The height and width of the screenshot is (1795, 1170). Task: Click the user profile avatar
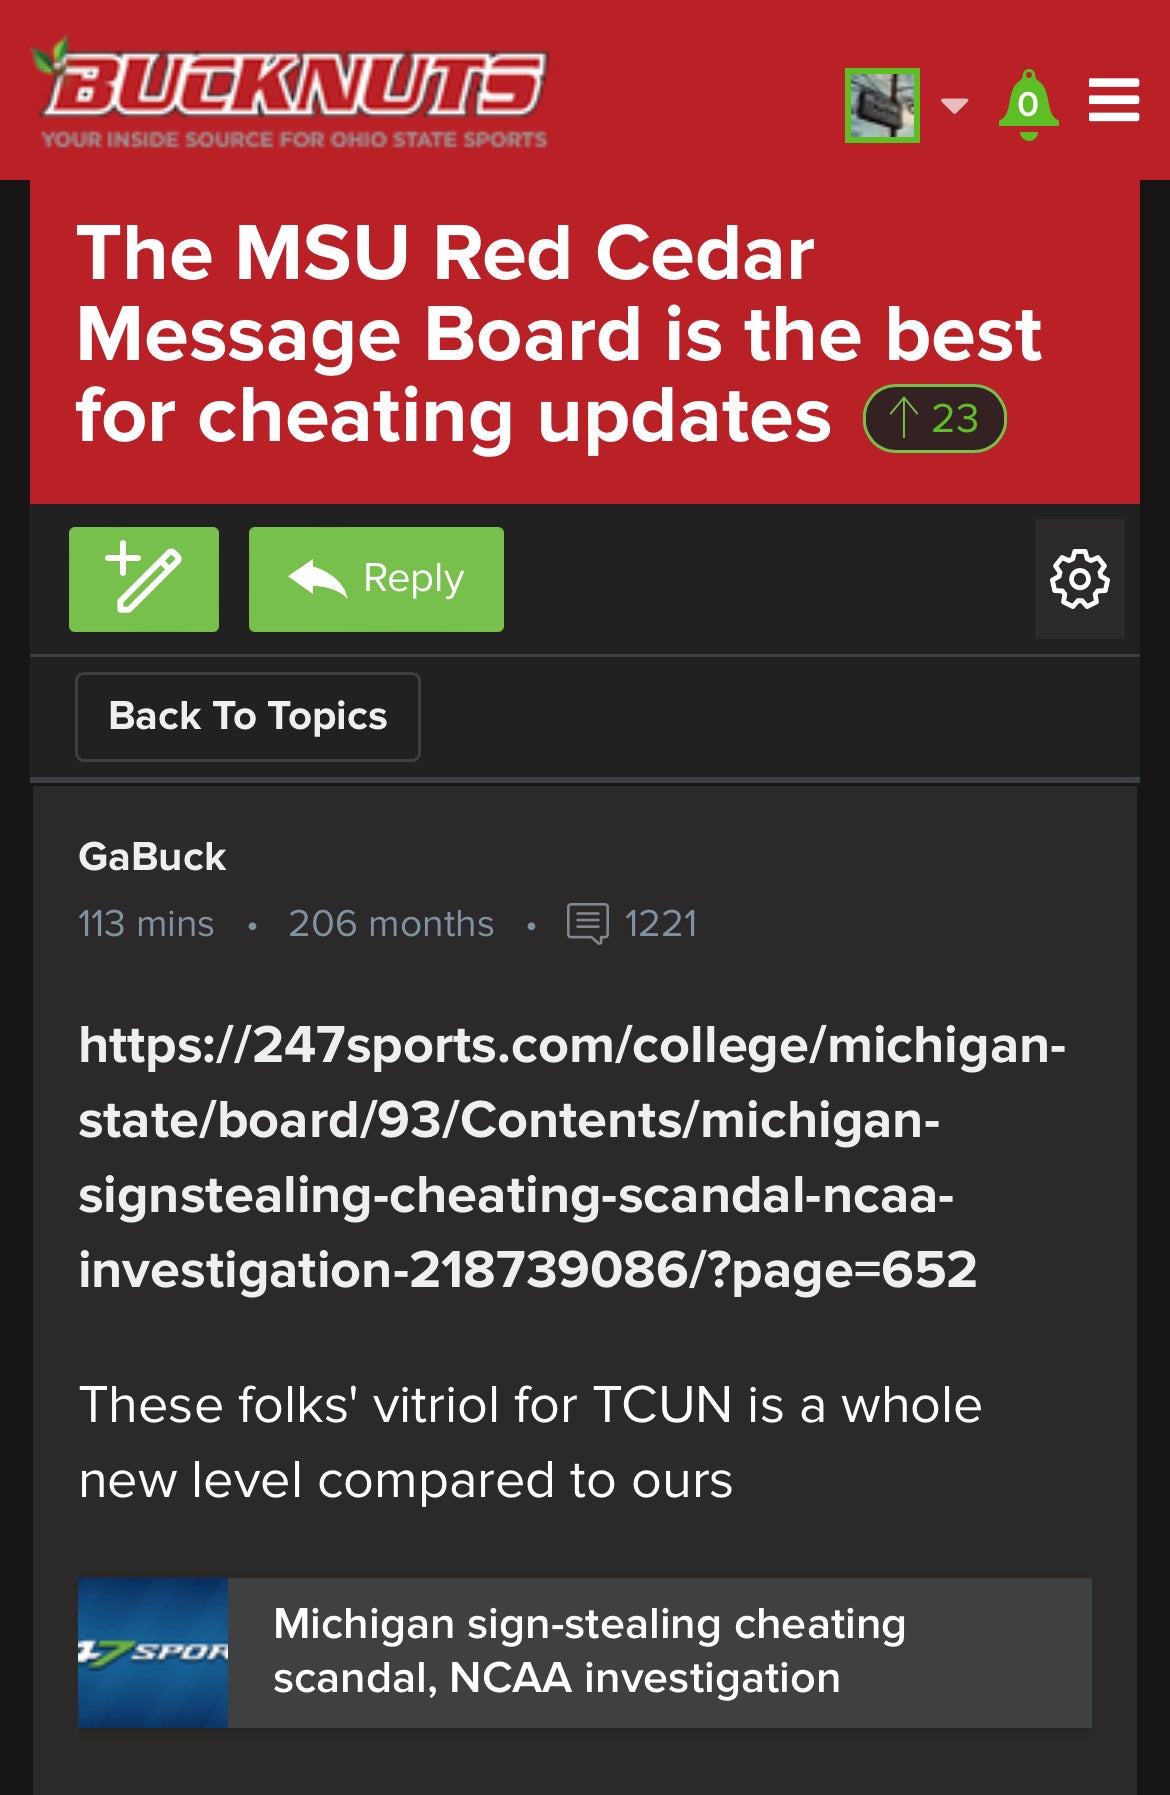pyautogui.click(x=881, y=105)
